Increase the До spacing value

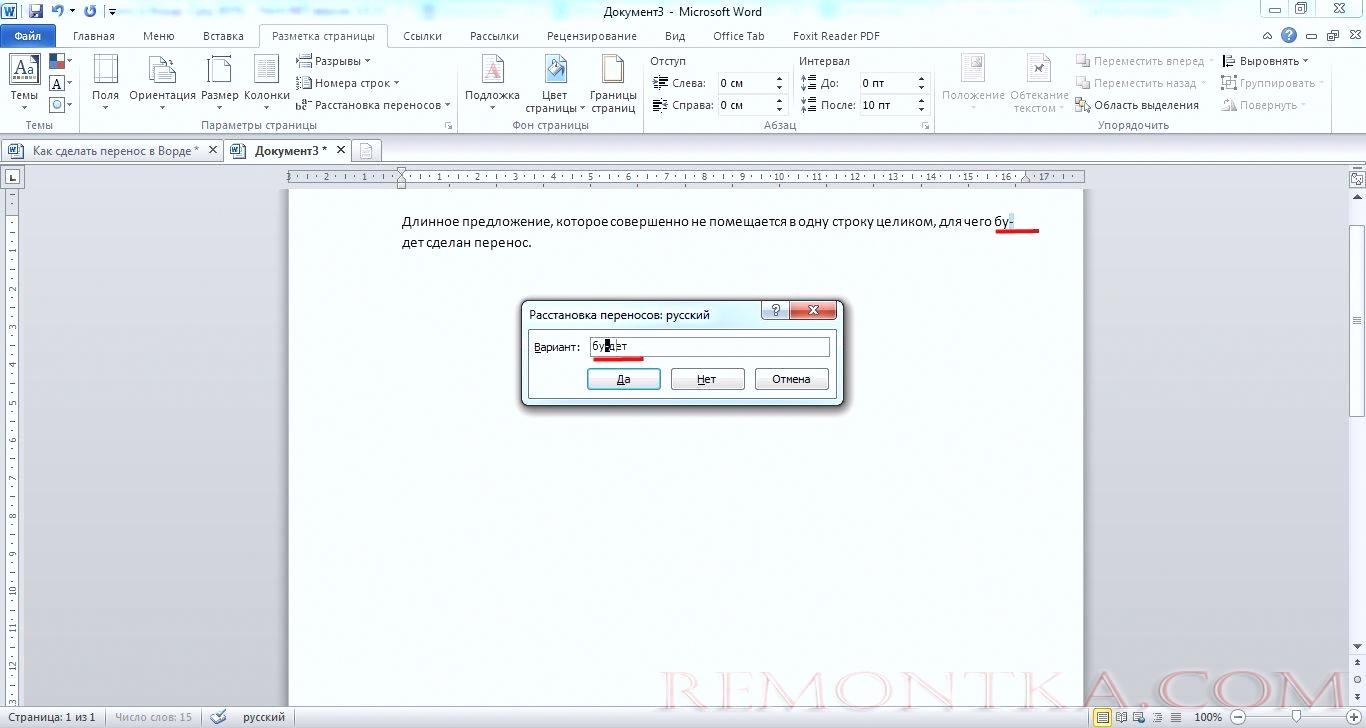(922, 79)
